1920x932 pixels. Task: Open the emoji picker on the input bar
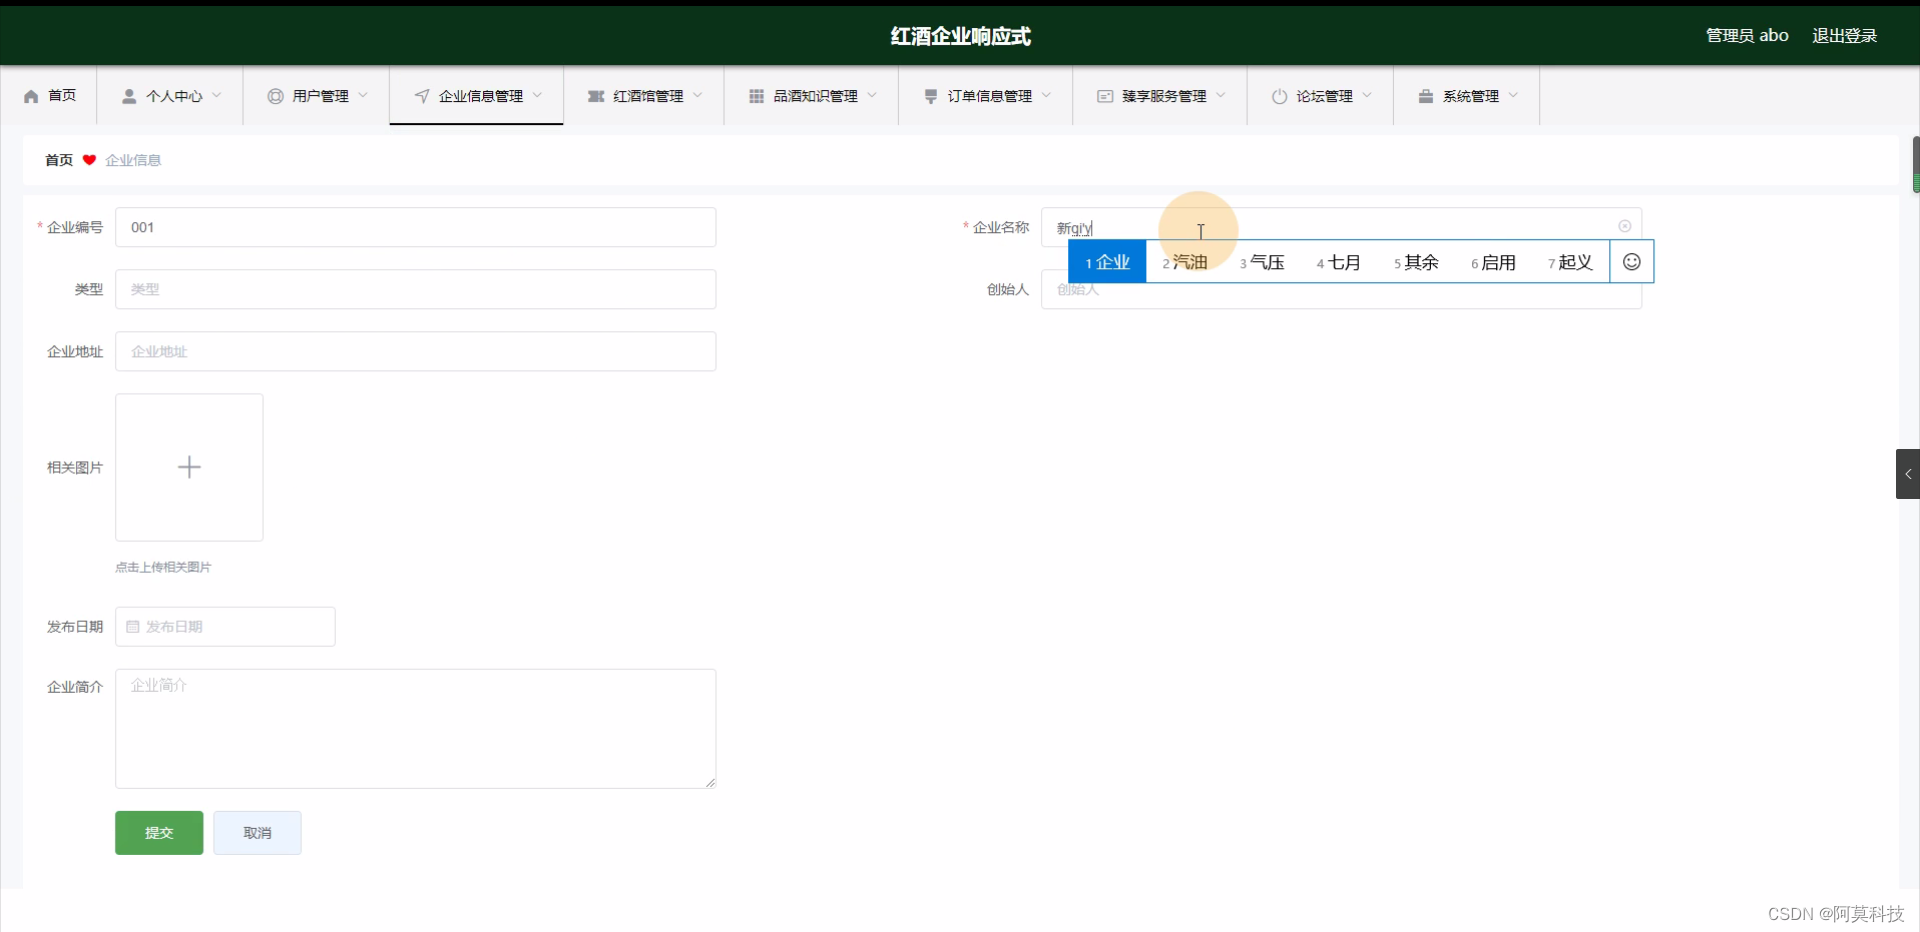point(1631,261)
